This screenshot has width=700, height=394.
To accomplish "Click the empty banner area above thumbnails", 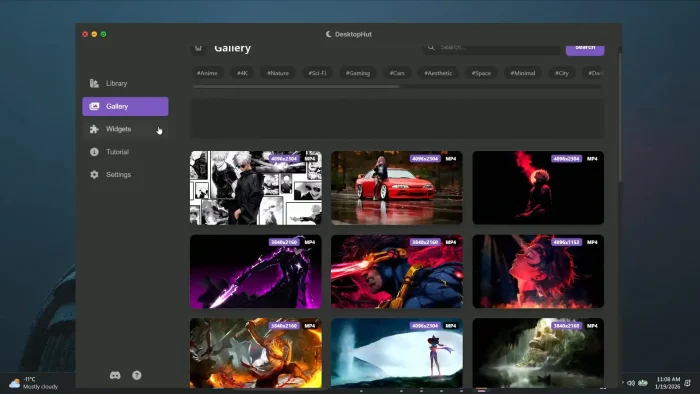I will click(397, 118).
